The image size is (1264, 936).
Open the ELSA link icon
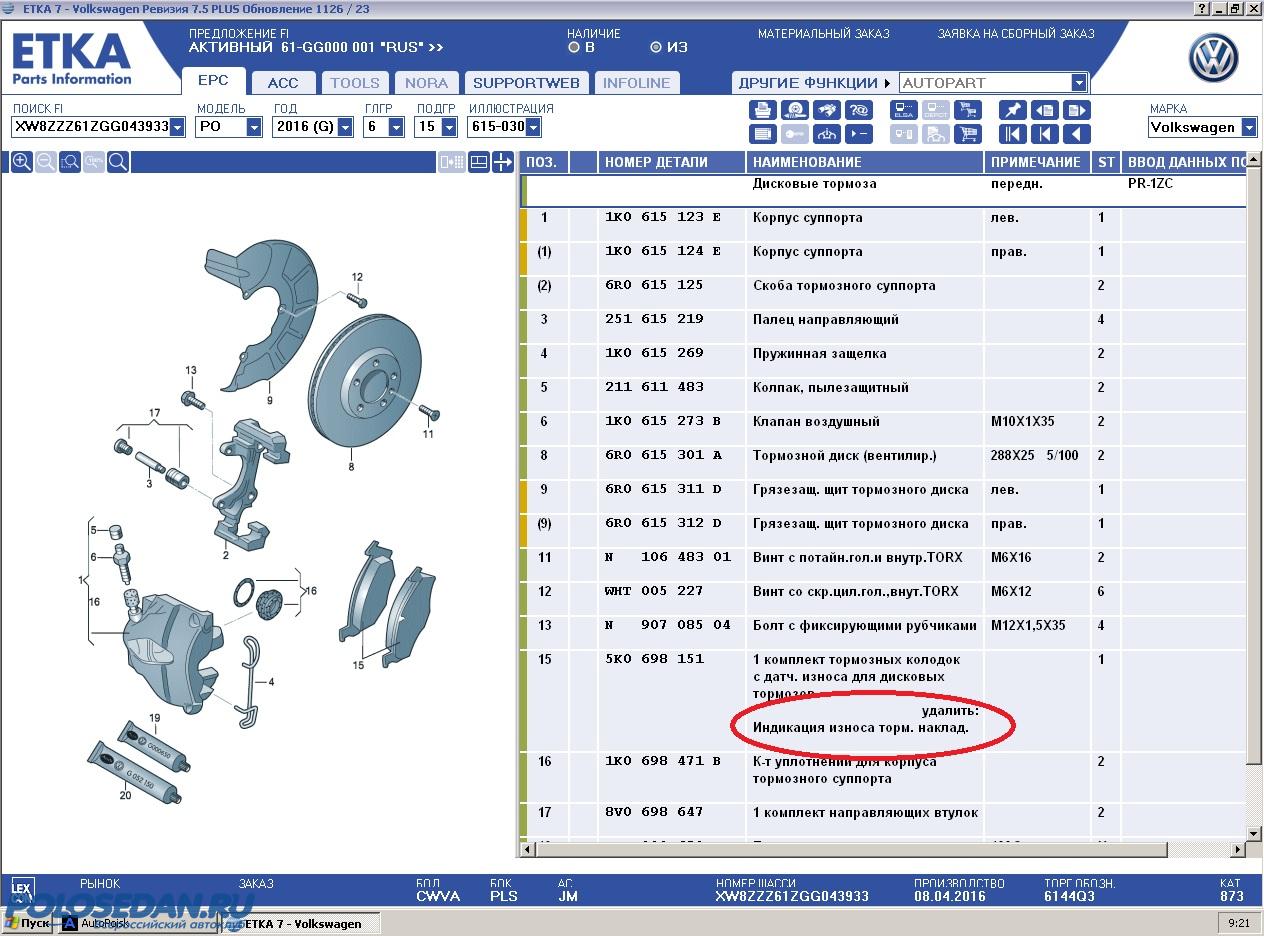coord(903,110)
